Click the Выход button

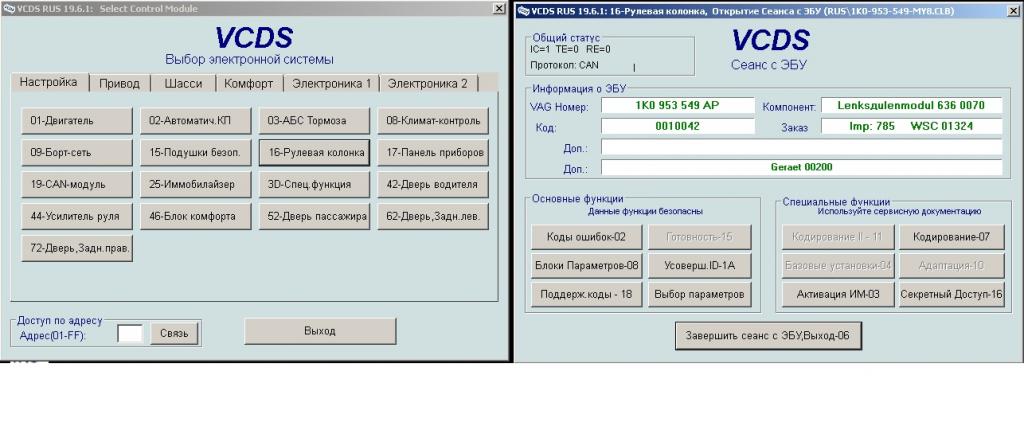coord(320,331)
